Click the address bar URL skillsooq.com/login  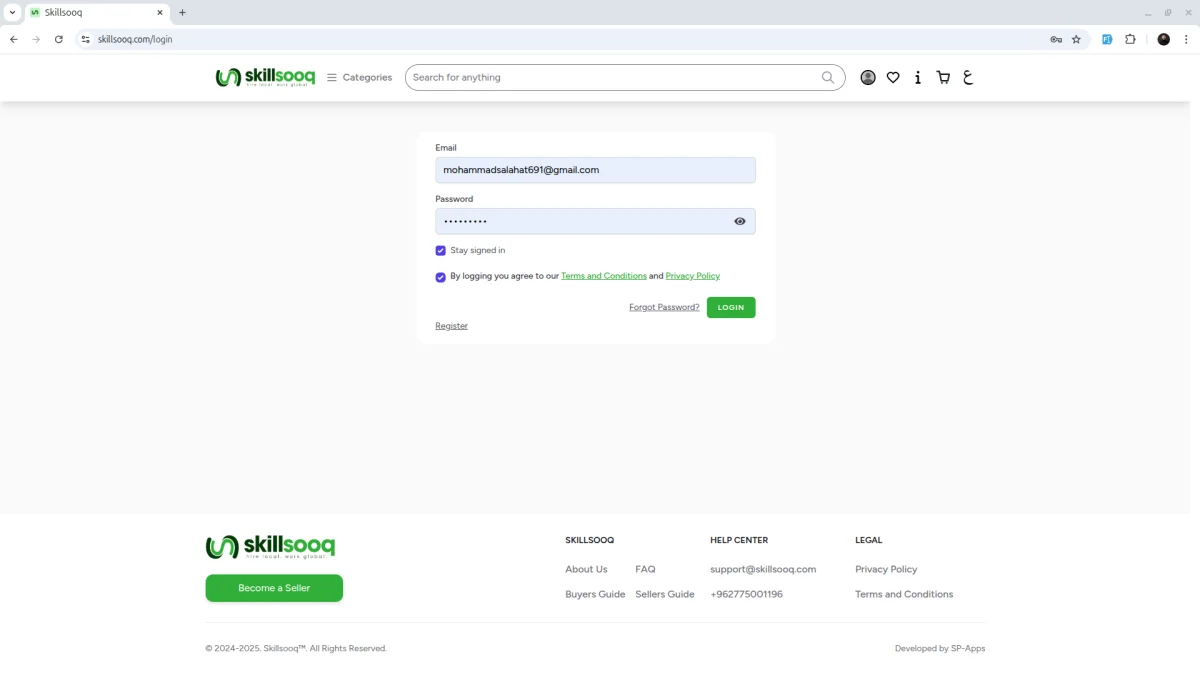[x=135, y=39]
